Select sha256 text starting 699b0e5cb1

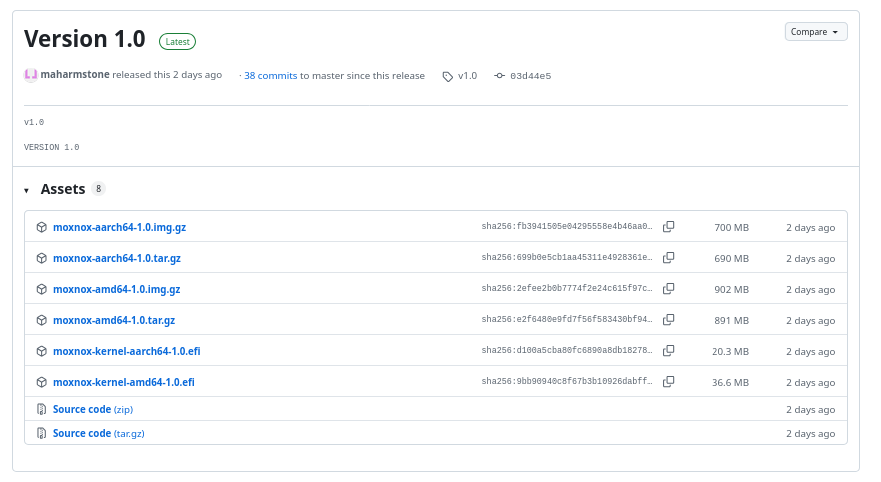[567, 257]
